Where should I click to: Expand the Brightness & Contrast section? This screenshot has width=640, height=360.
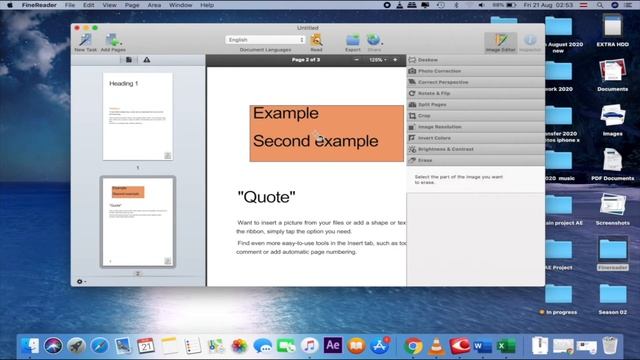(476, 149)
